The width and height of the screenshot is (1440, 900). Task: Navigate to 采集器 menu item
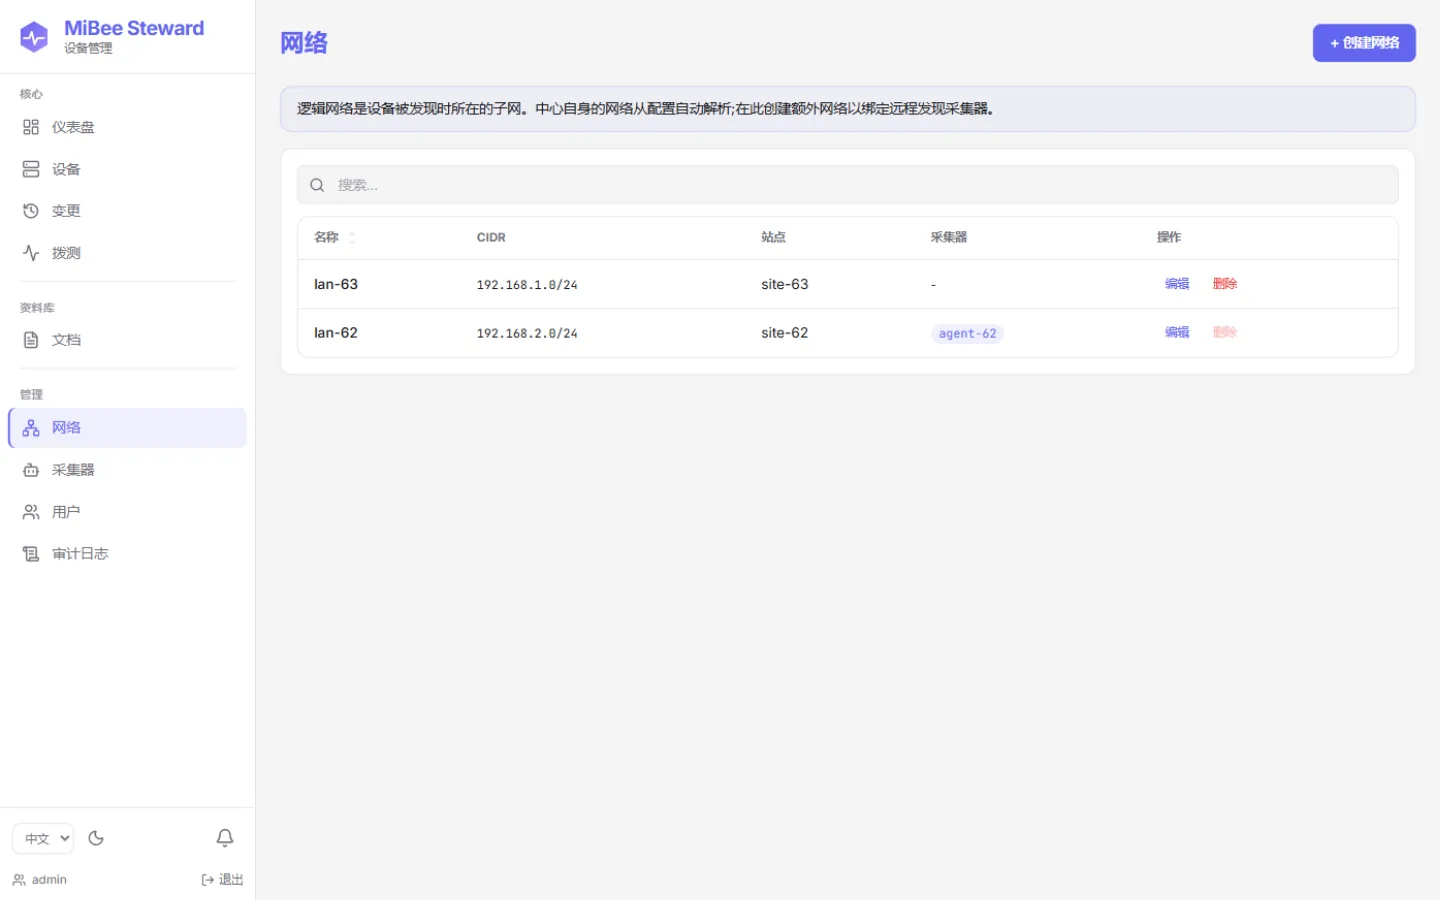[x=127, y=470]
